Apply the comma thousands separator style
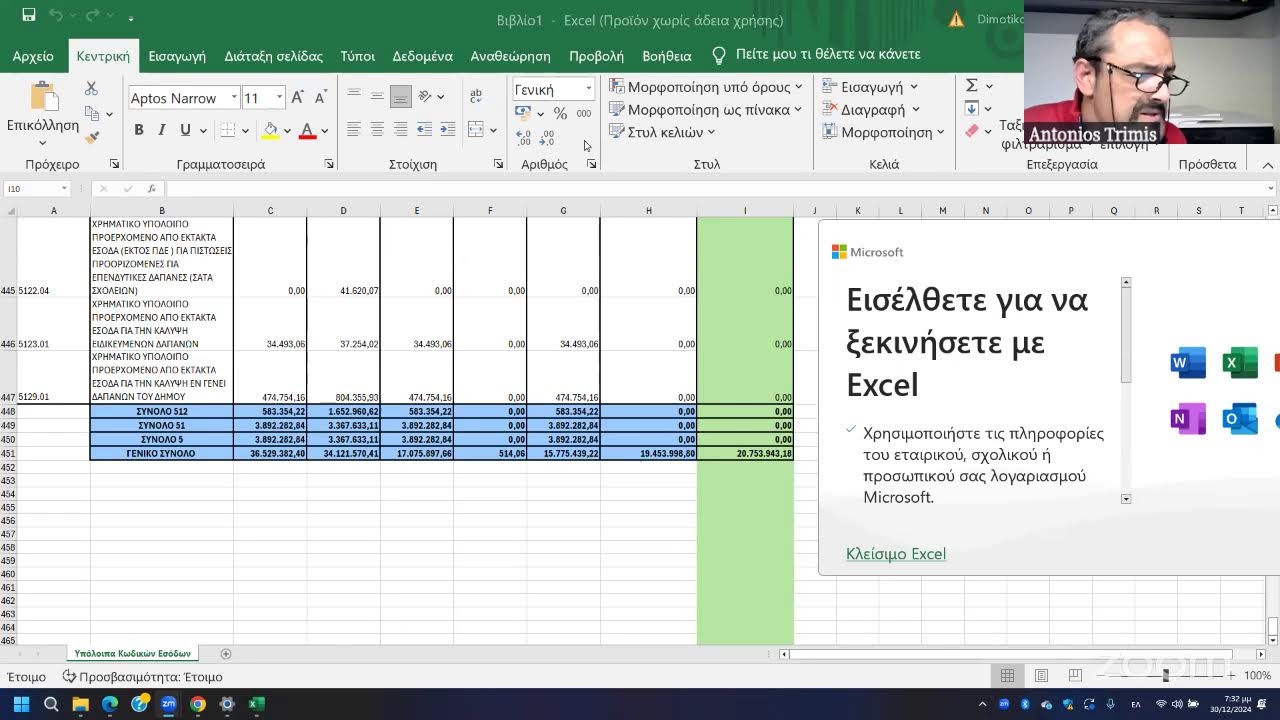1280x720 pixels. 584,114
